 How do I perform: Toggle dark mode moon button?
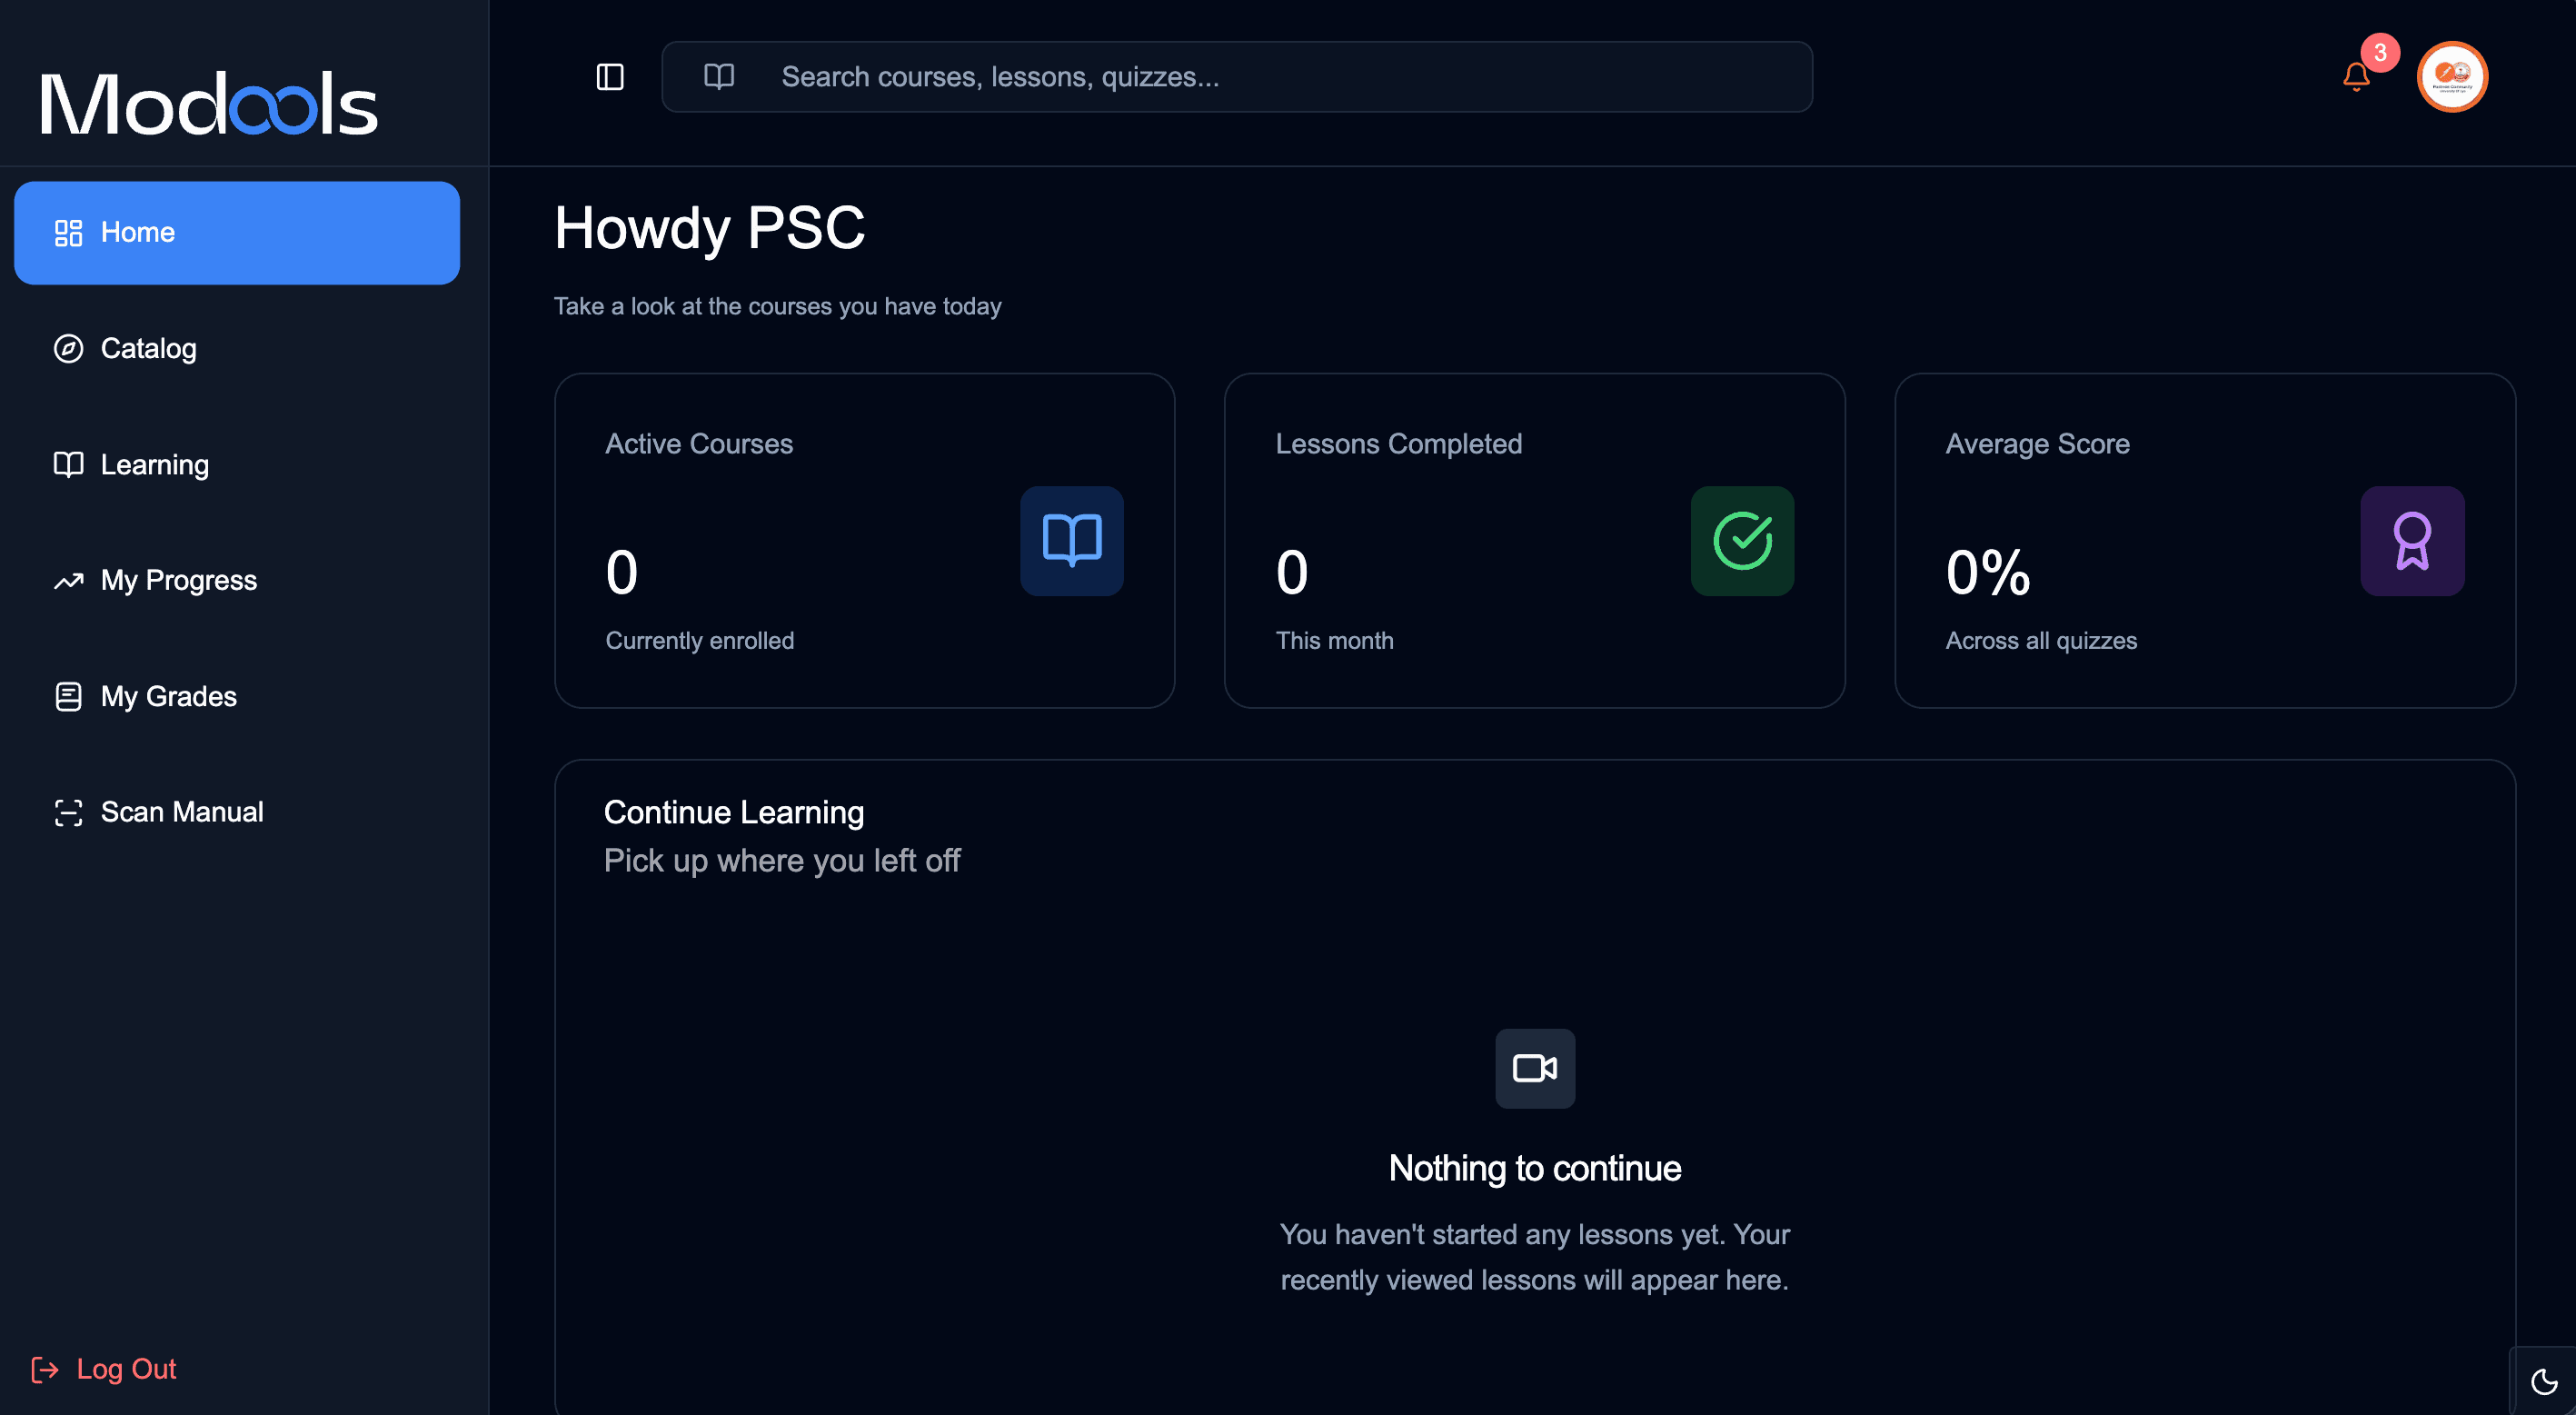pyautogui.click(x=2544, y=1382)
